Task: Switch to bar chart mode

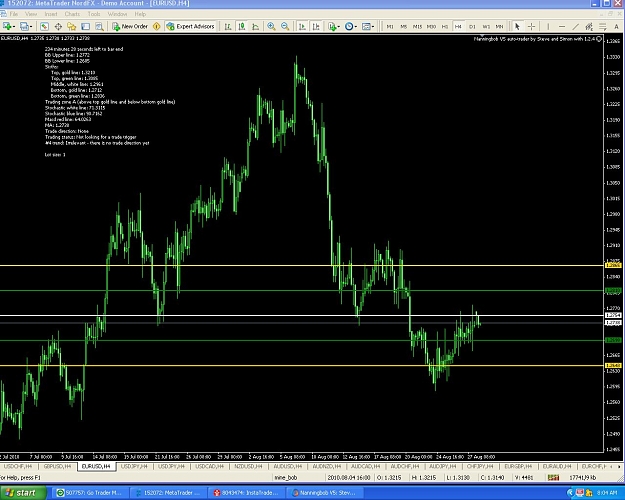Action: (228, 26)
